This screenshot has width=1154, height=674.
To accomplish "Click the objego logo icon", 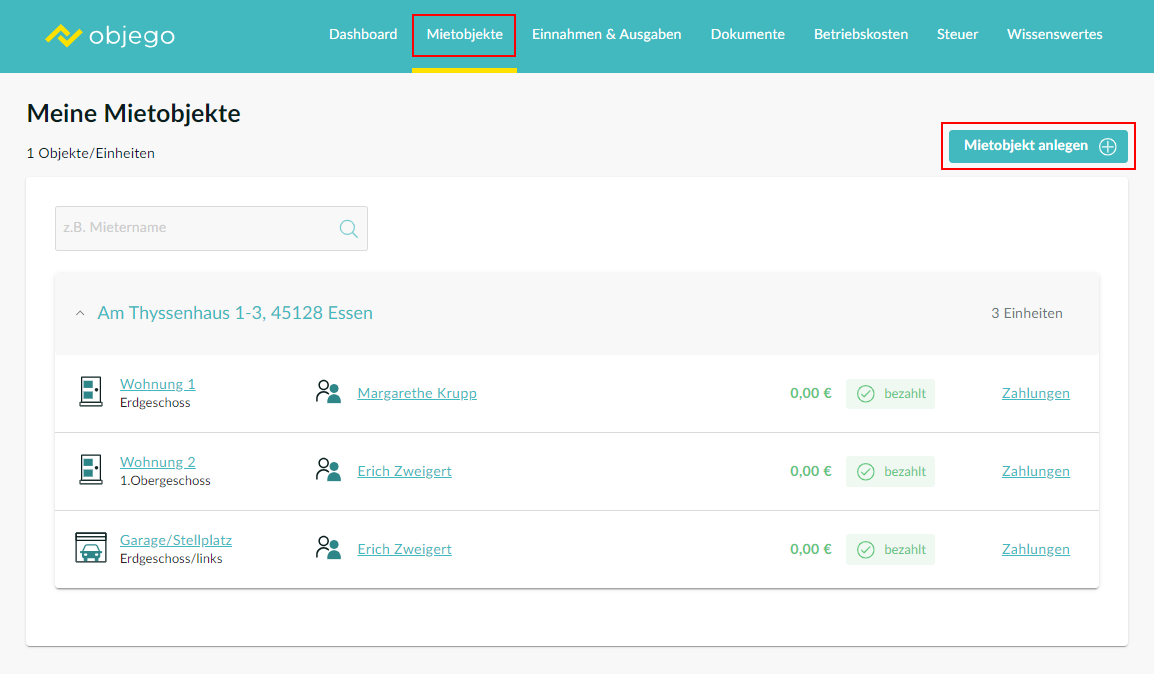I will coord(63,36).
